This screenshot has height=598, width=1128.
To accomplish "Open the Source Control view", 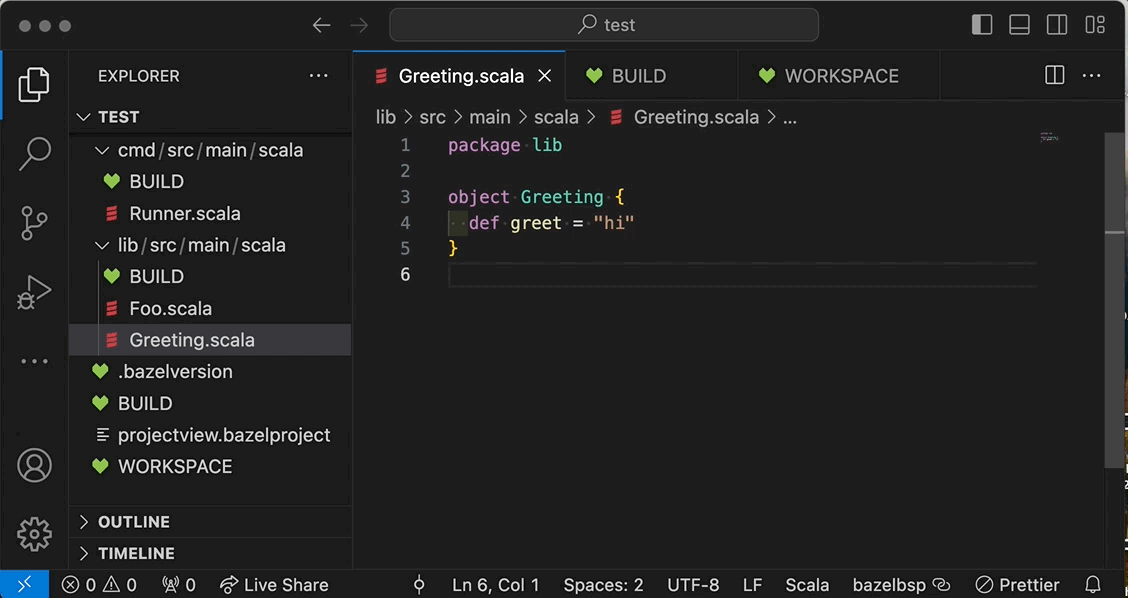I will tap(34, 223).
